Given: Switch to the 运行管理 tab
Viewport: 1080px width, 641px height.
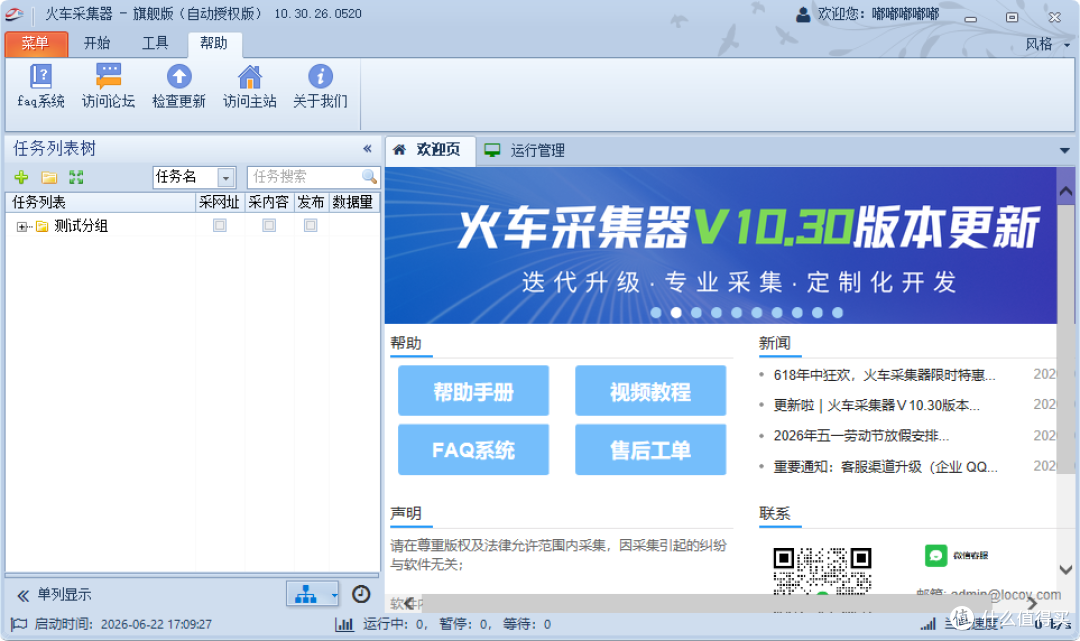Looking at the screenshot, I should (x=525, y=150).
